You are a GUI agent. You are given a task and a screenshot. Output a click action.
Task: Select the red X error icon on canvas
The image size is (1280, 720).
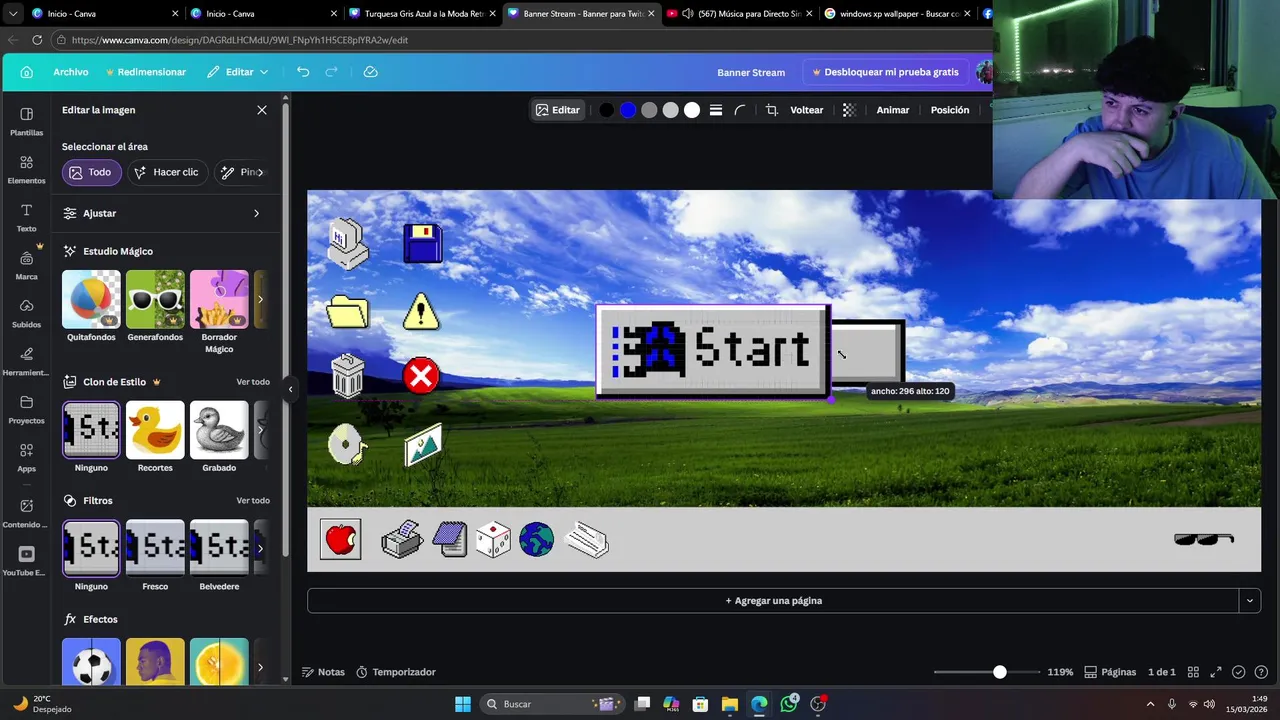pyautogui.click(x=421, y=376)
